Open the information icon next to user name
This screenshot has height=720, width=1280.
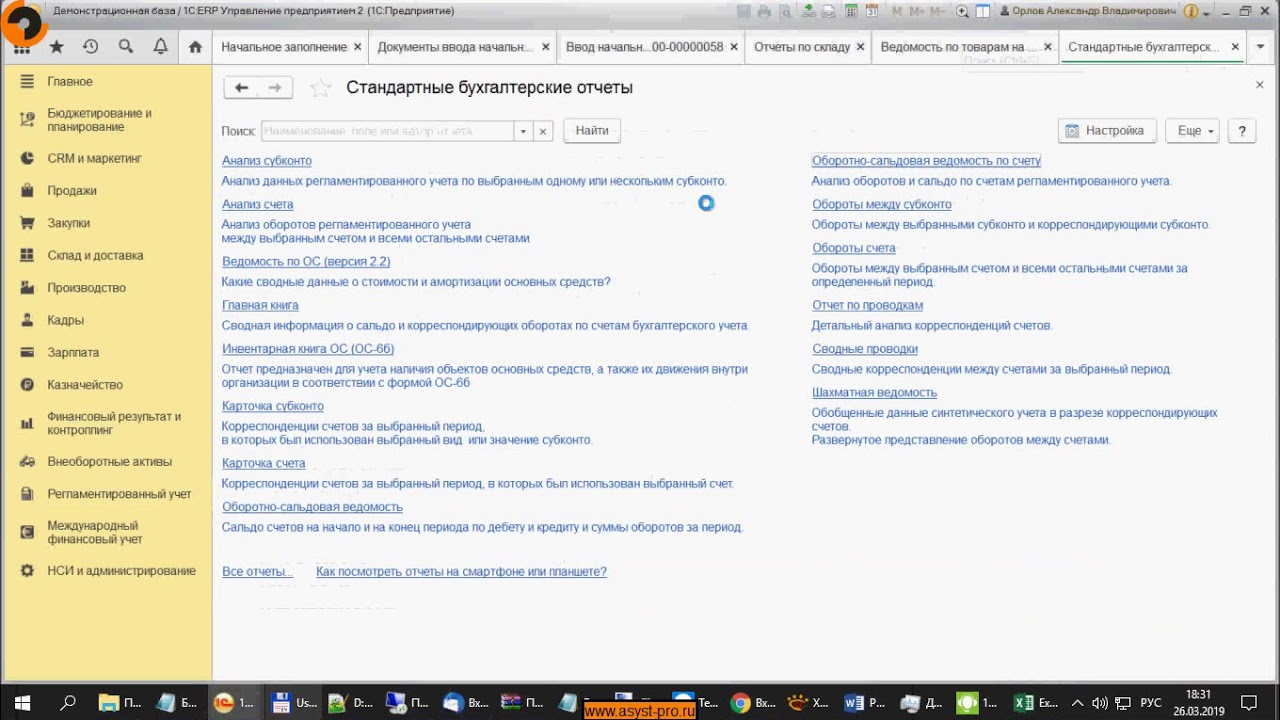click(1191, 11)
